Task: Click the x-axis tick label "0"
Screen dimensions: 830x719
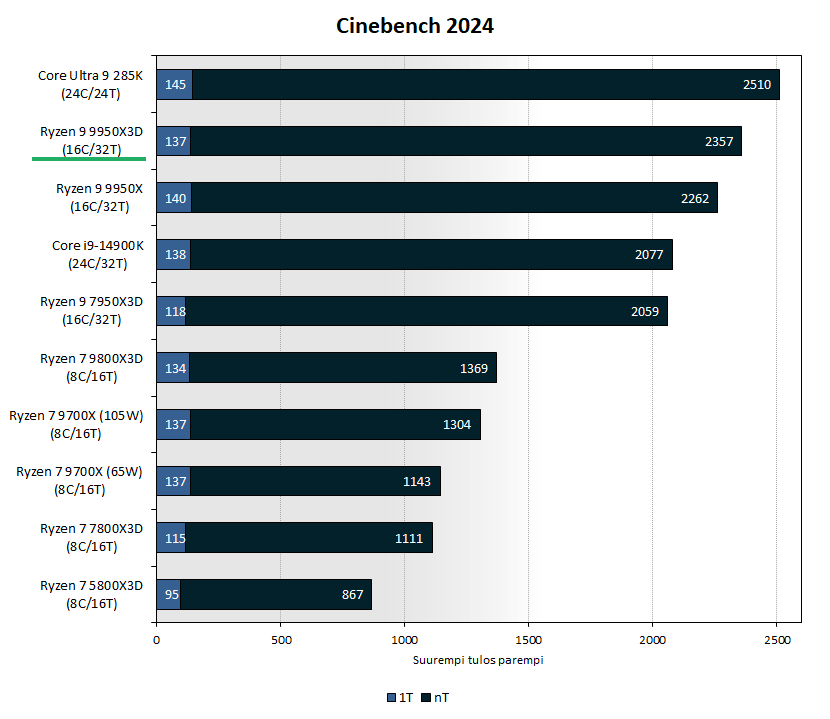Action: click(x=156, y=640)
